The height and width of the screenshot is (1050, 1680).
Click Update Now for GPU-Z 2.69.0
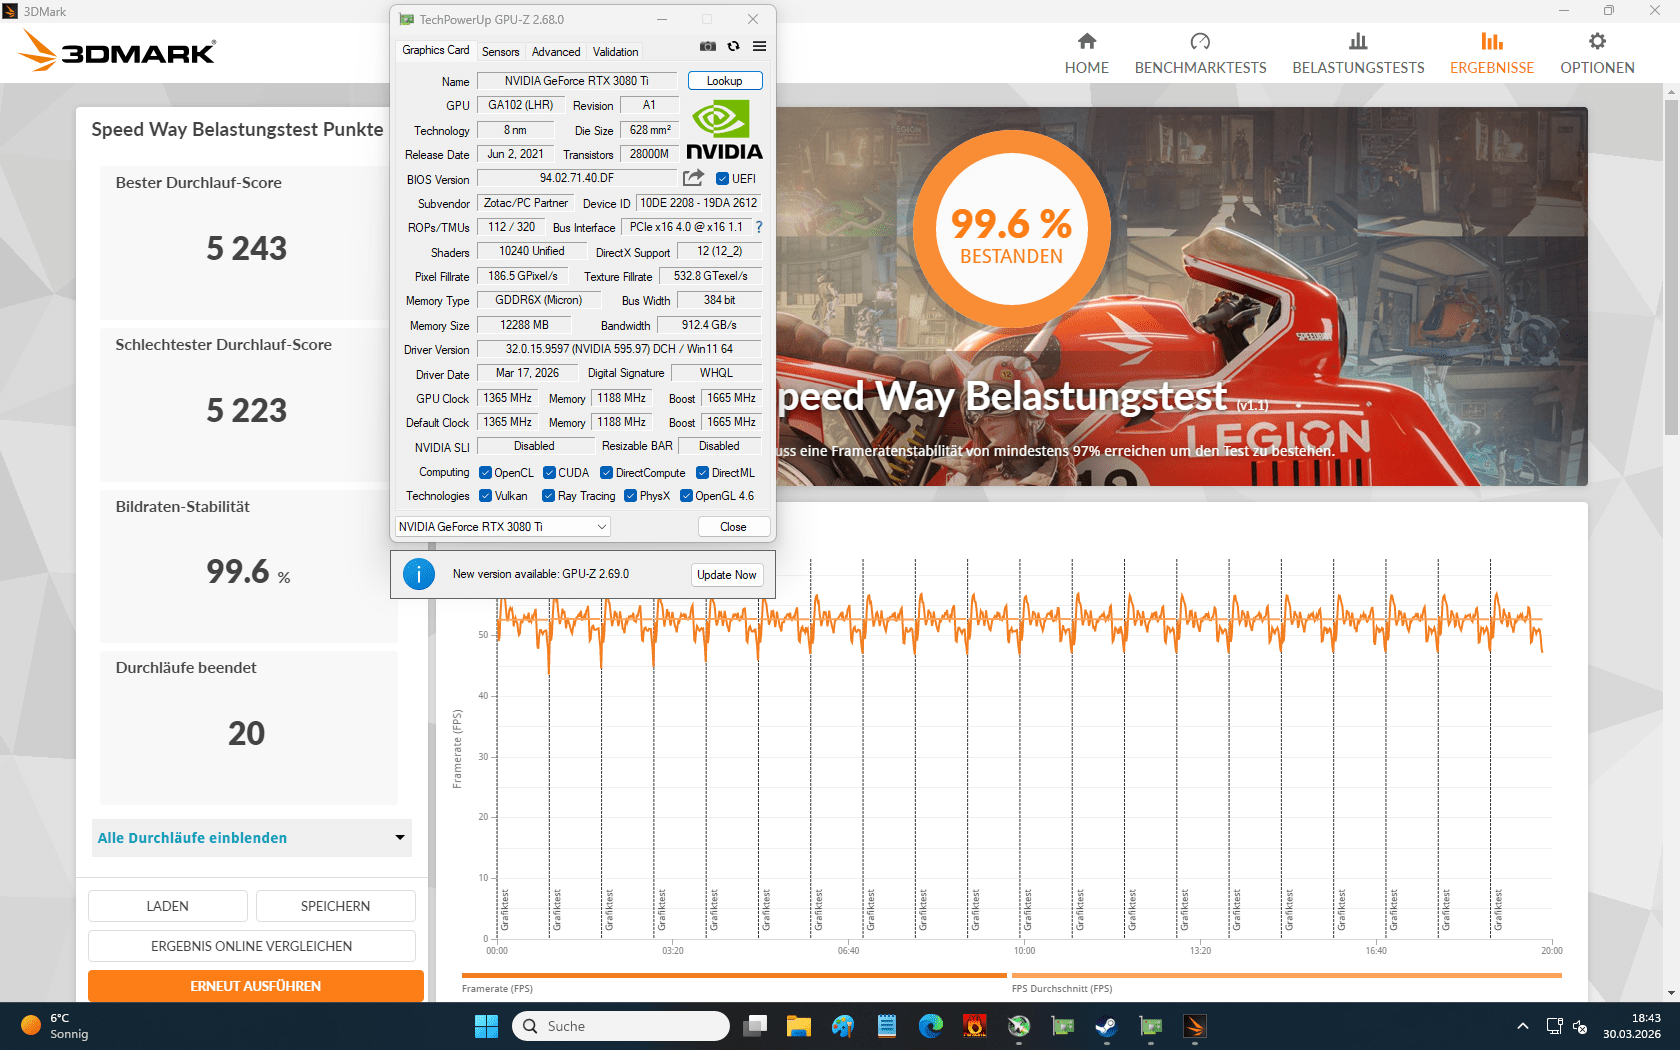tap(727, 575)
